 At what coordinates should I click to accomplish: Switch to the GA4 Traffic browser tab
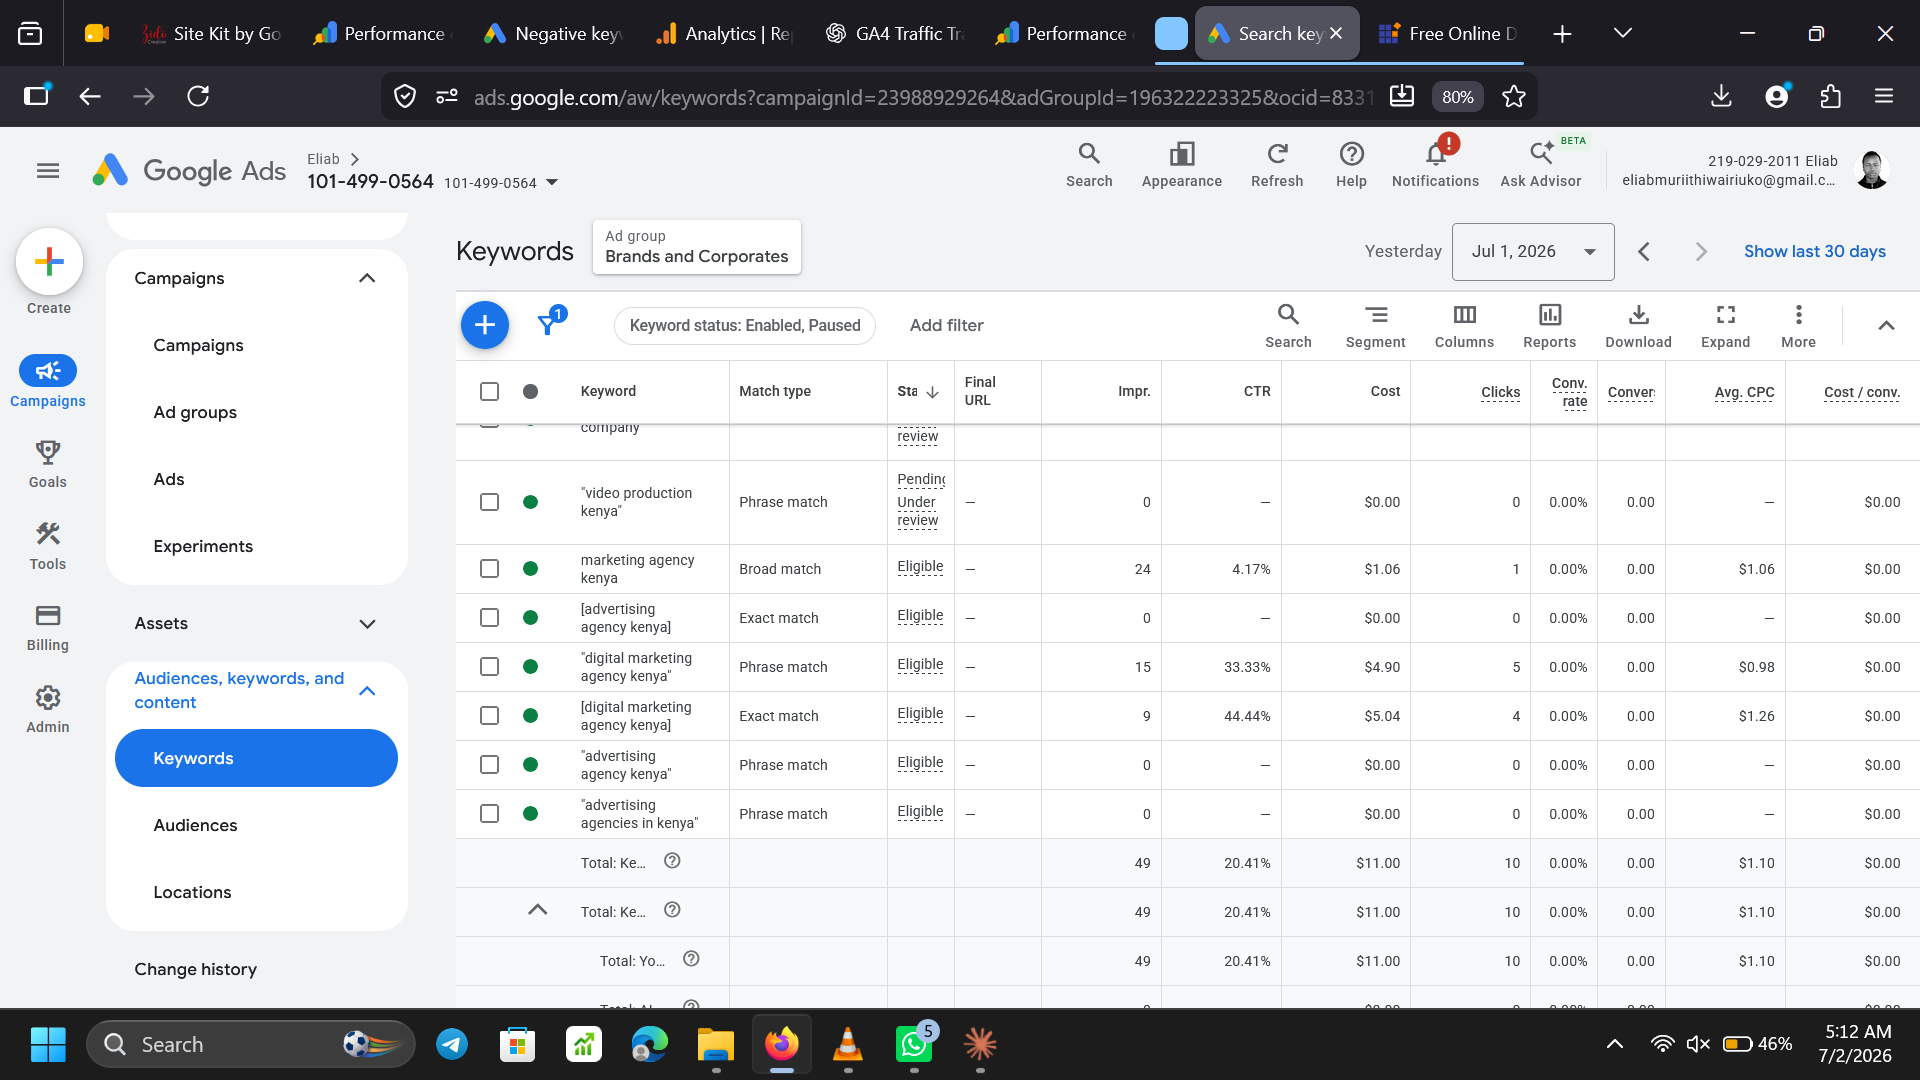[895, 33]
